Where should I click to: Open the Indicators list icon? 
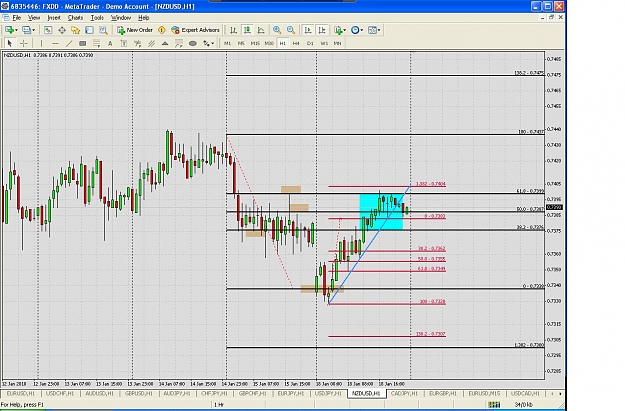pos(338,30)
